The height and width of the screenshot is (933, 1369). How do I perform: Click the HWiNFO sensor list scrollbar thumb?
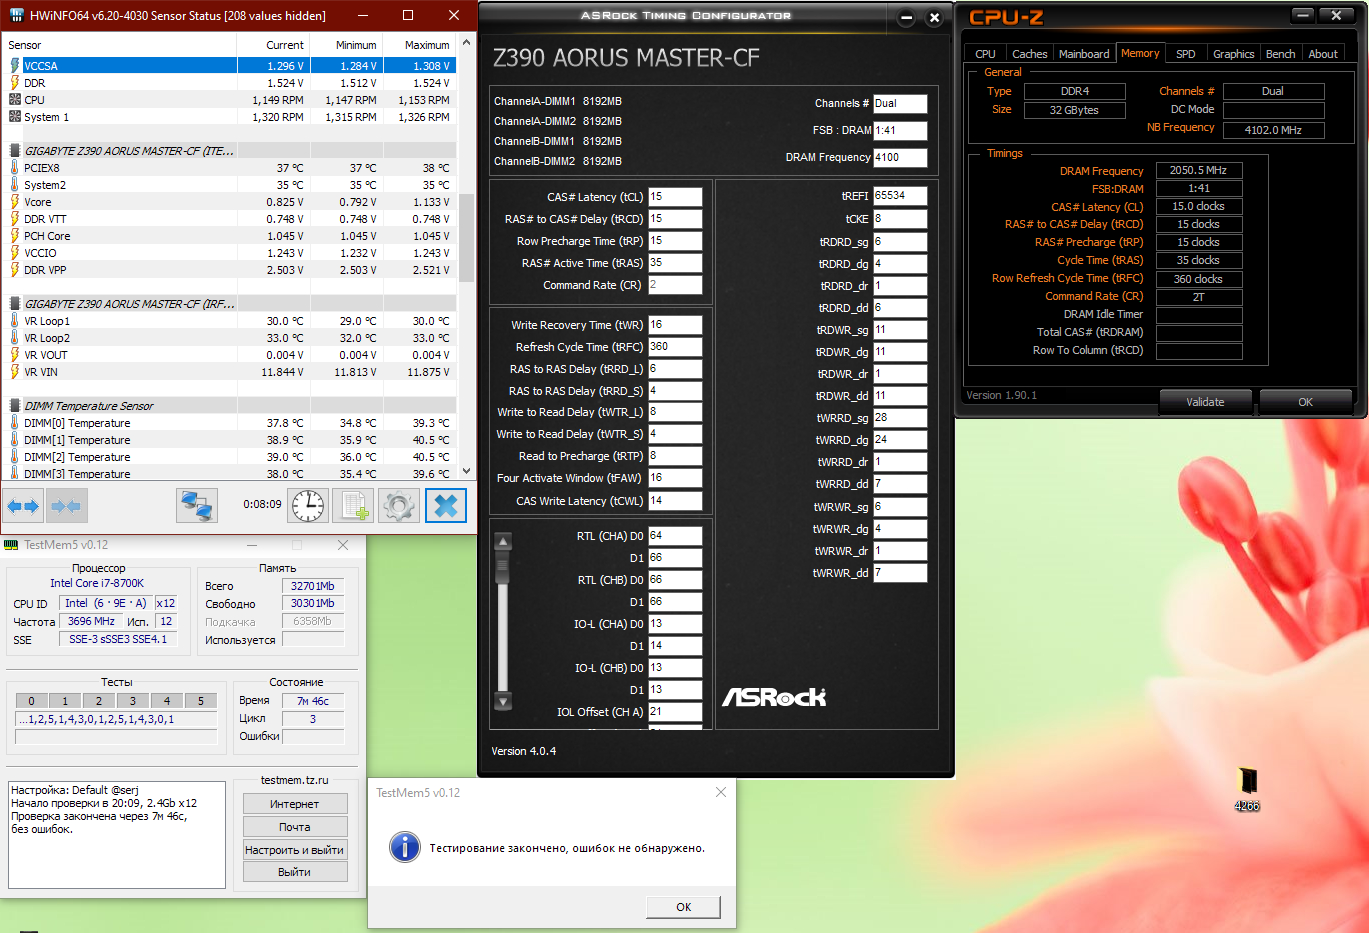click(466, 238)
